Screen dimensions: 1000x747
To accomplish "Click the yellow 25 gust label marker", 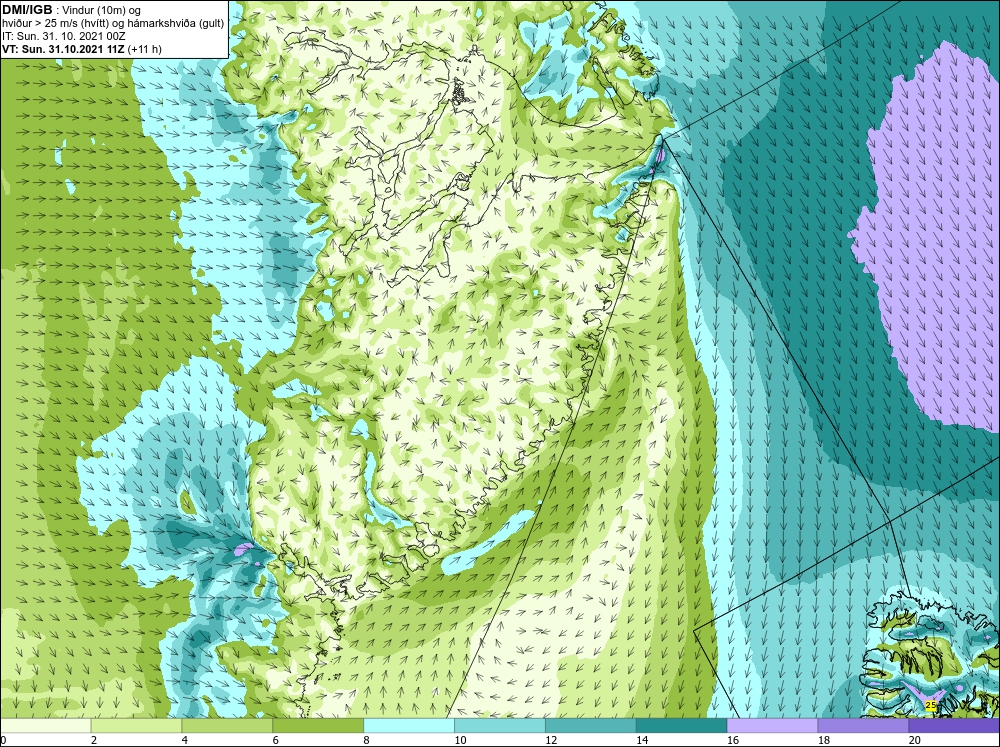I will (930, 705).
